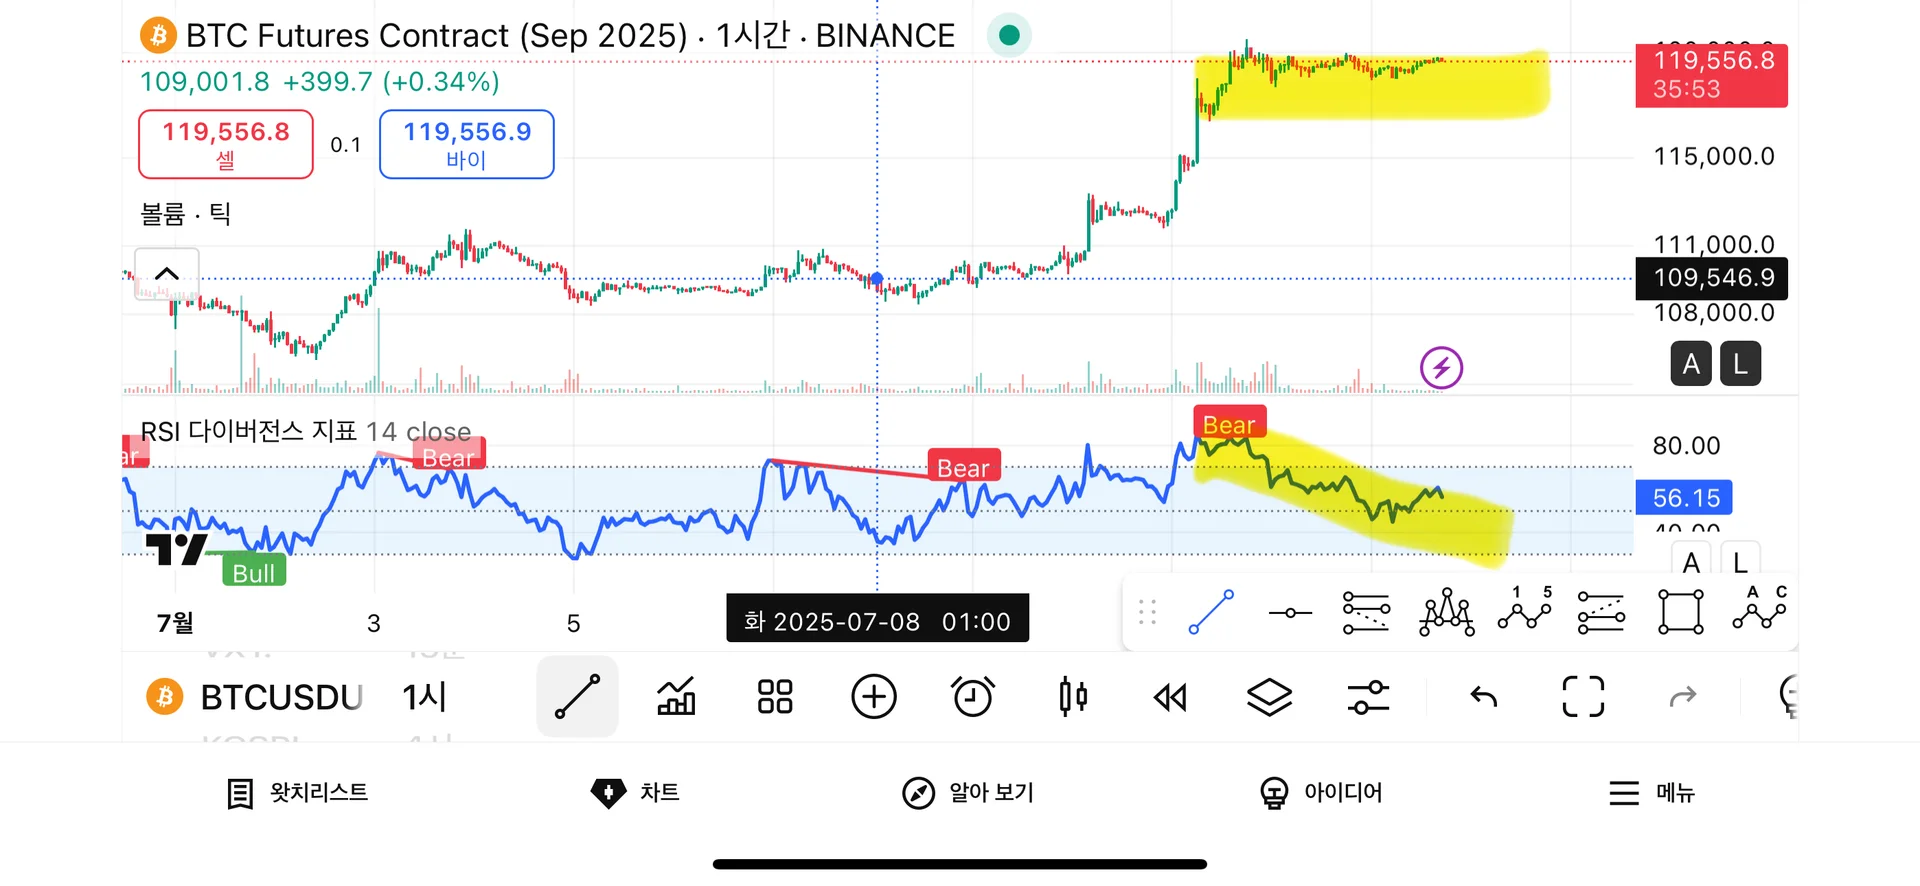Open chart settings sliders icon

(x=1368, y=697)
